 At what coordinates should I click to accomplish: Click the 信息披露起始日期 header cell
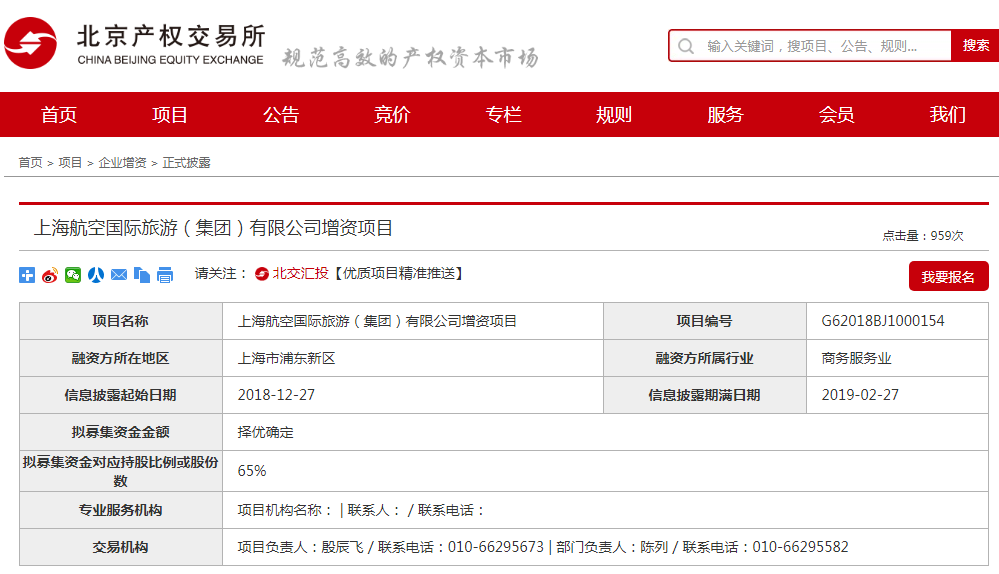coord(120,395)
